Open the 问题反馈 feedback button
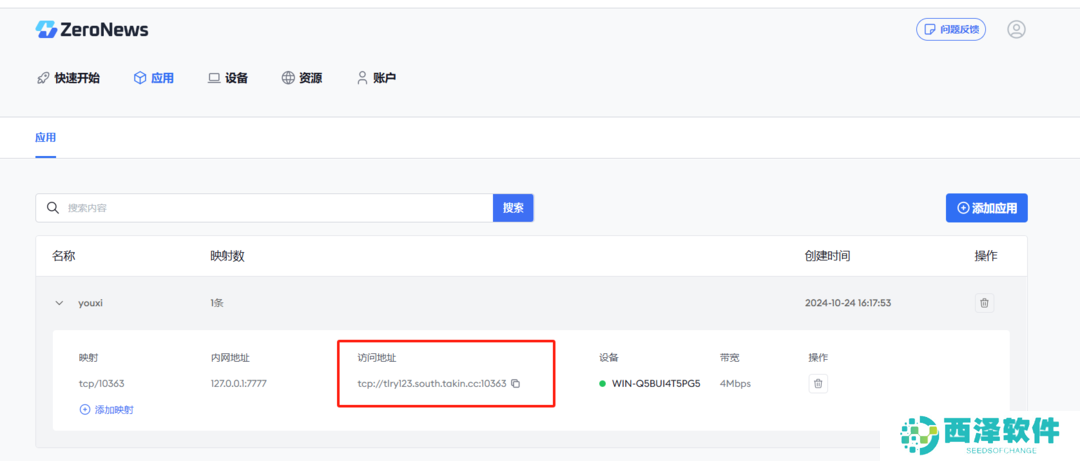Viewport: 1080px width, 461px height. click(951, 29)
